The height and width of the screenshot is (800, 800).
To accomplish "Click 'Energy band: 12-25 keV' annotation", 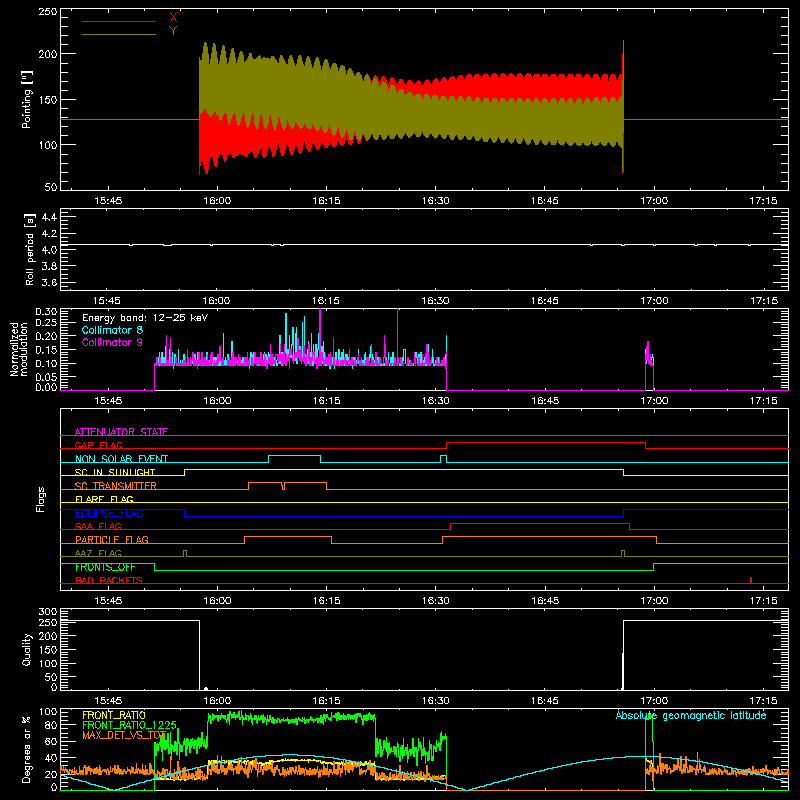I will point(145,318).
